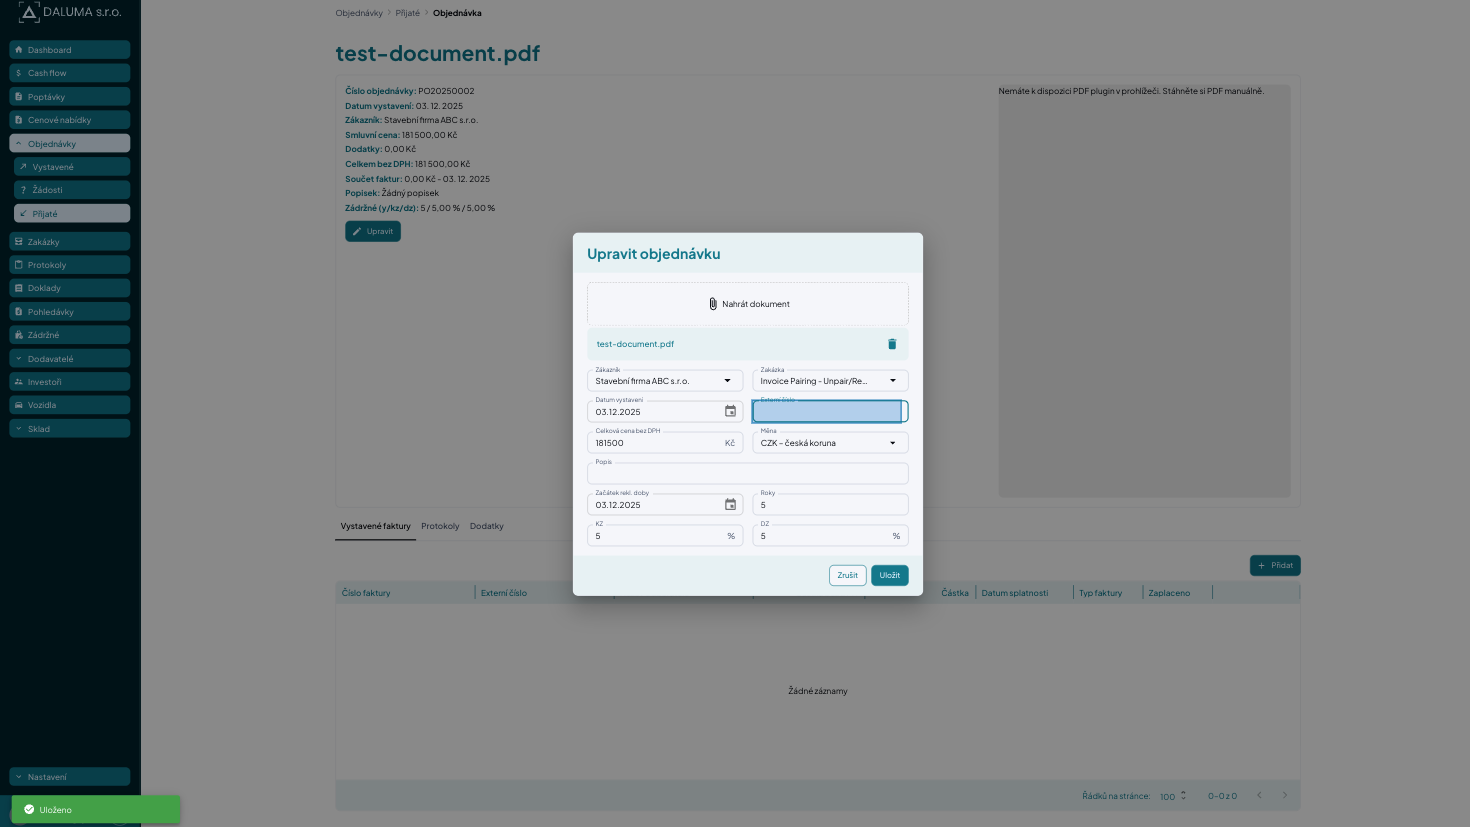Click Uložit to save the order

(x=890, y=575)
